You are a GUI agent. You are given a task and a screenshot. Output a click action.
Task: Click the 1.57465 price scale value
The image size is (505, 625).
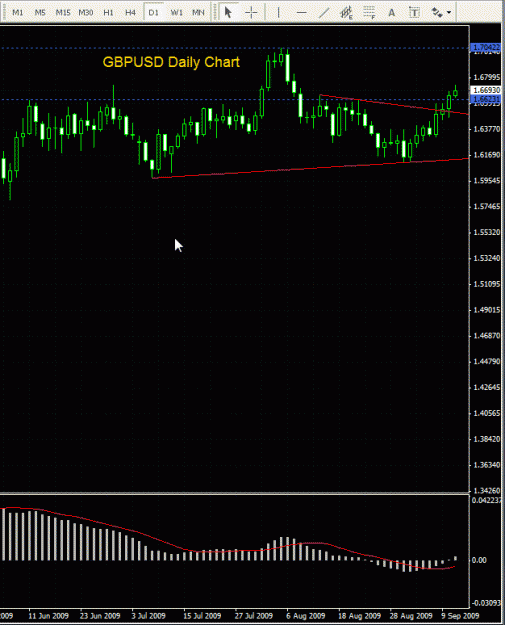coord(486,206)
